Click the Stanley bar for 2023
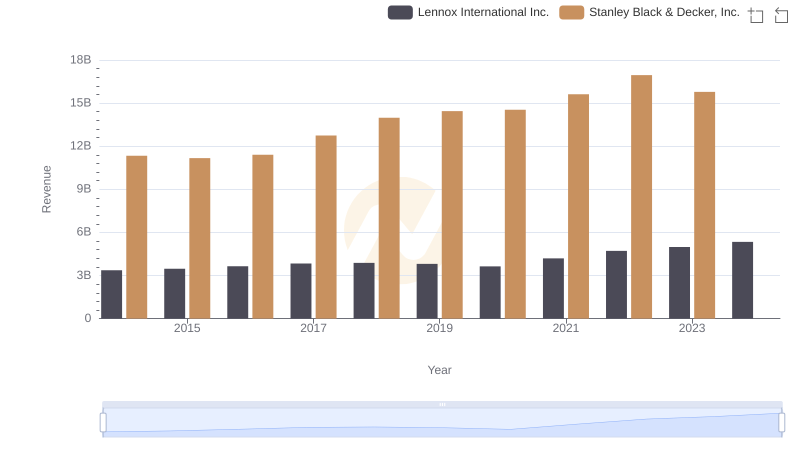The image size is (800, 461). pos(705,205)
